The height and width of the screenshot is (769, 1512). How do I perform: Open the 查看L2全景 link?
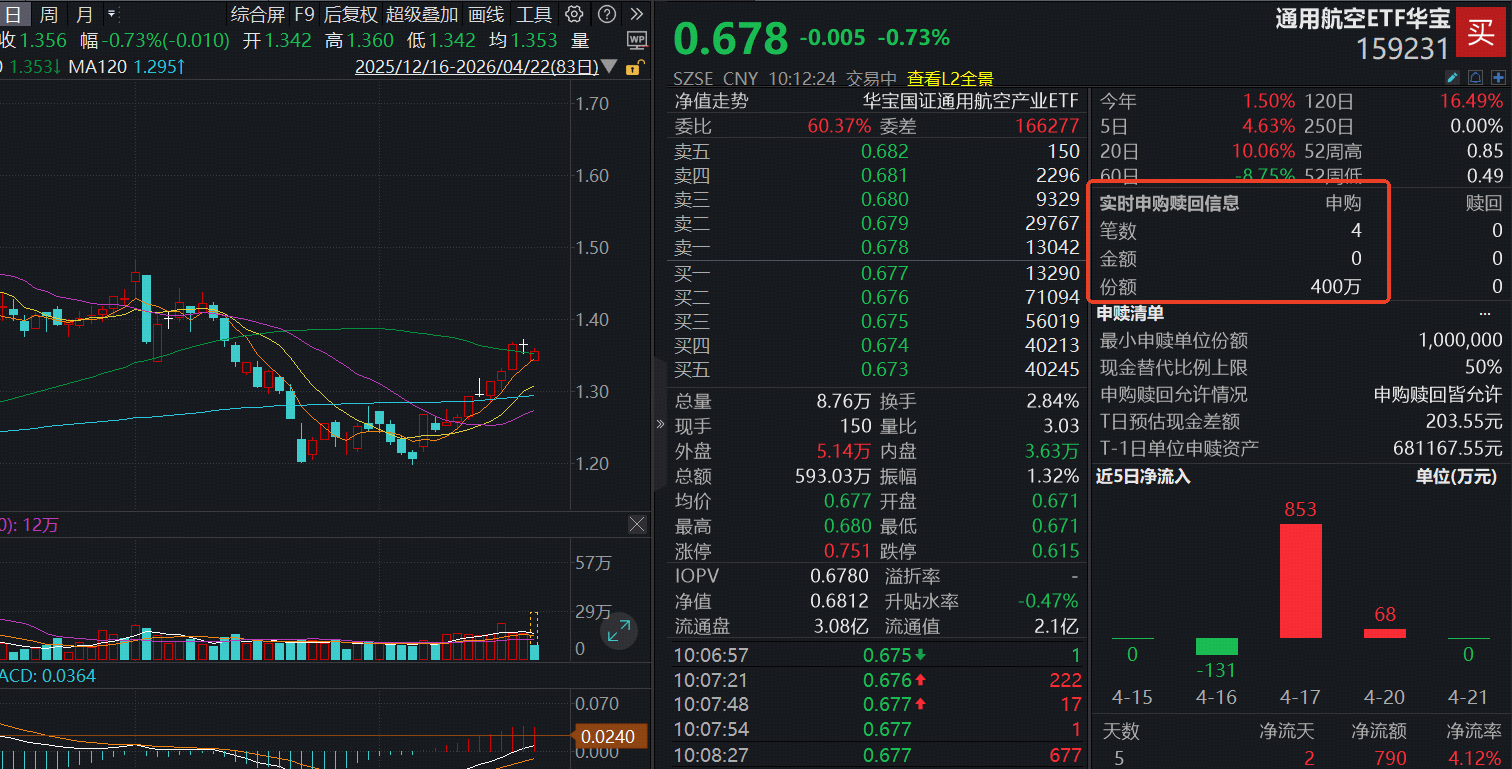point(950,79)
